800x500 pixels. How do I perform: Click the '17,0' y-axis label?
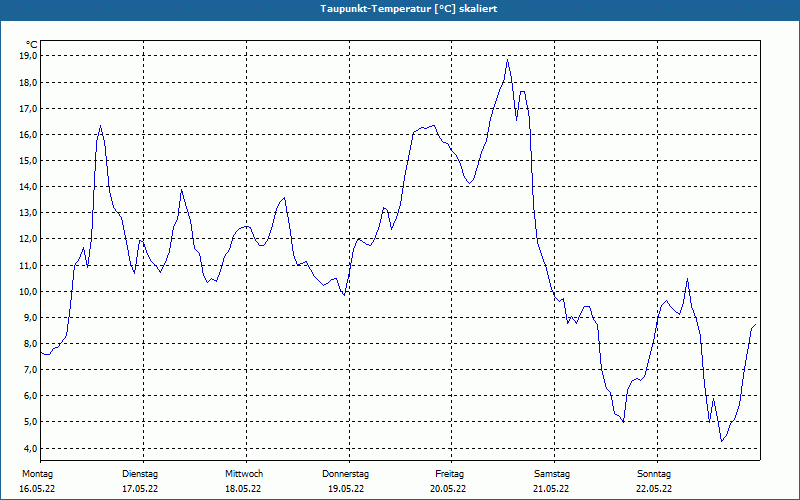point(28,108)
